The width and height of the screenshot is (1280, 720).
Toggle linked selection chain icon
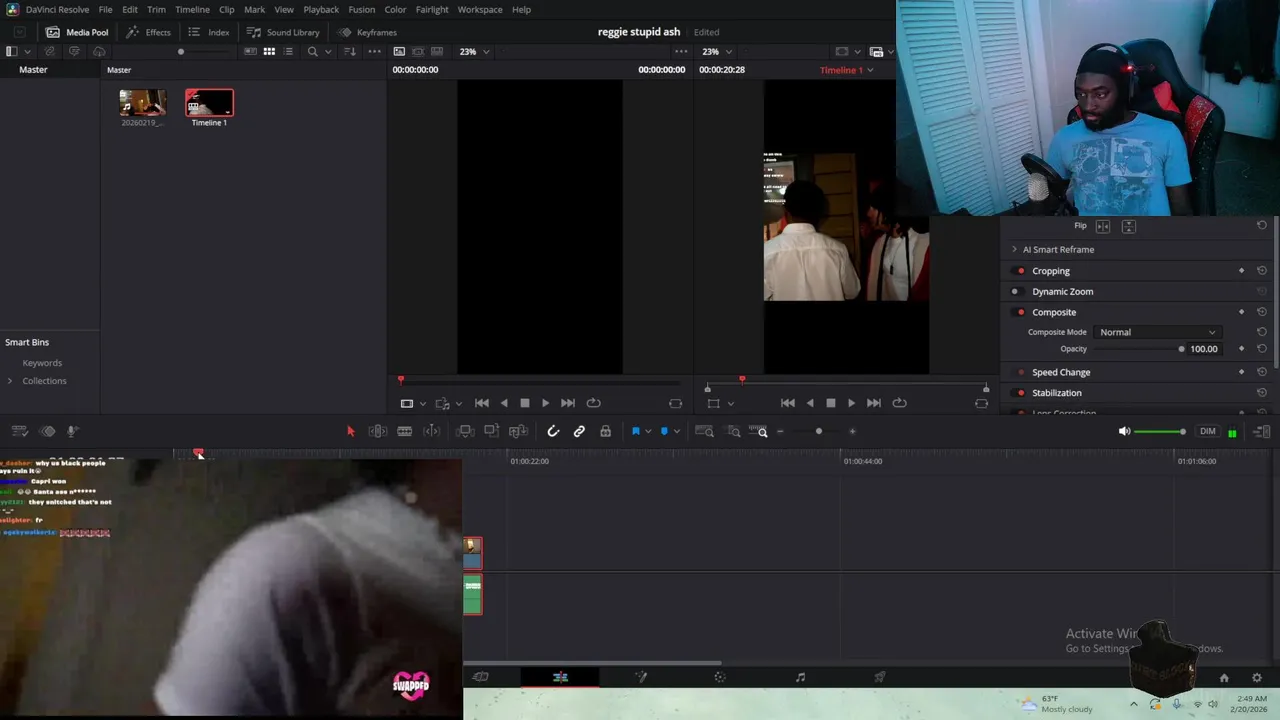coord(579,431)
